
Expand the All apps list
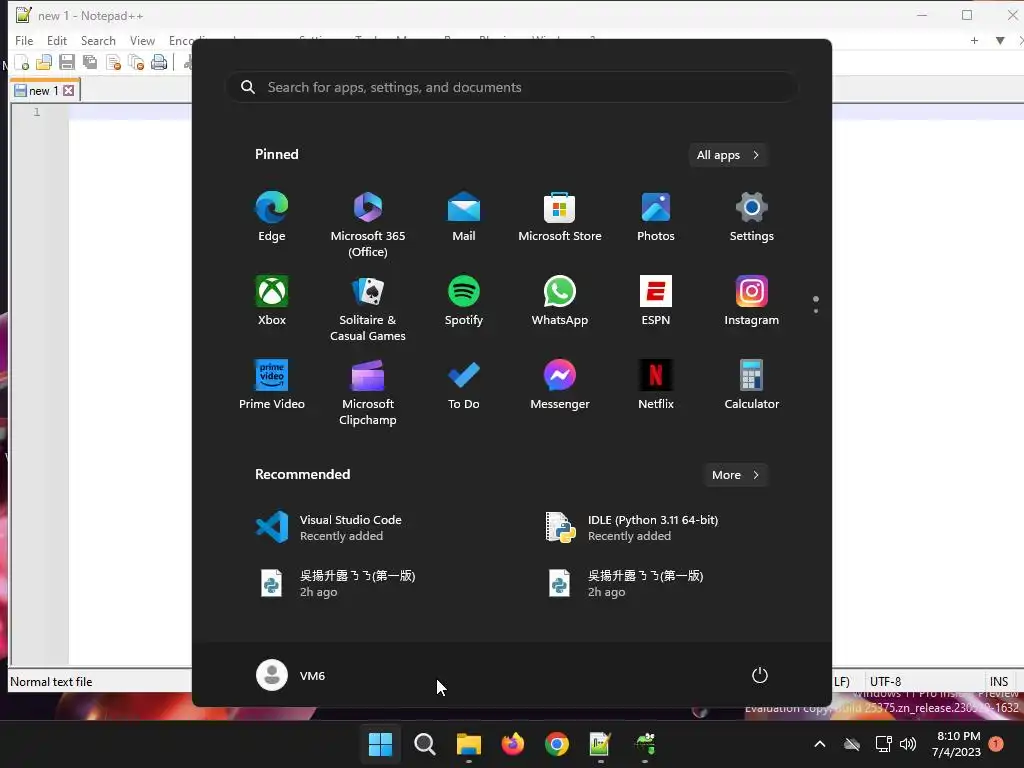pyautogui.click(x=728, y=155)
